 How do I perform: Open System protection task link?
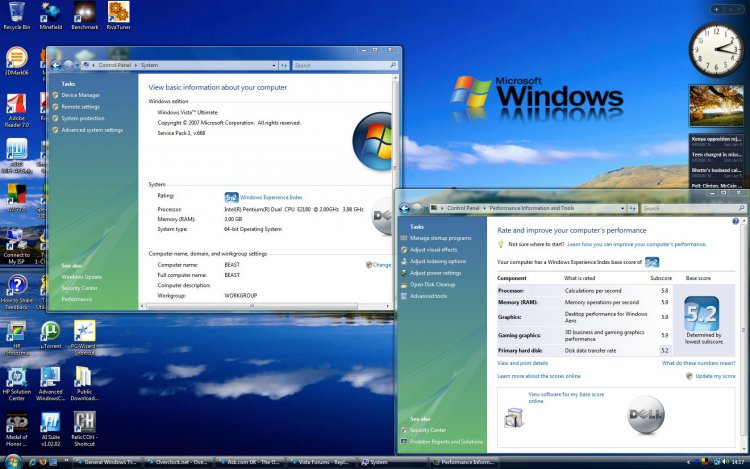click(83, 118)
